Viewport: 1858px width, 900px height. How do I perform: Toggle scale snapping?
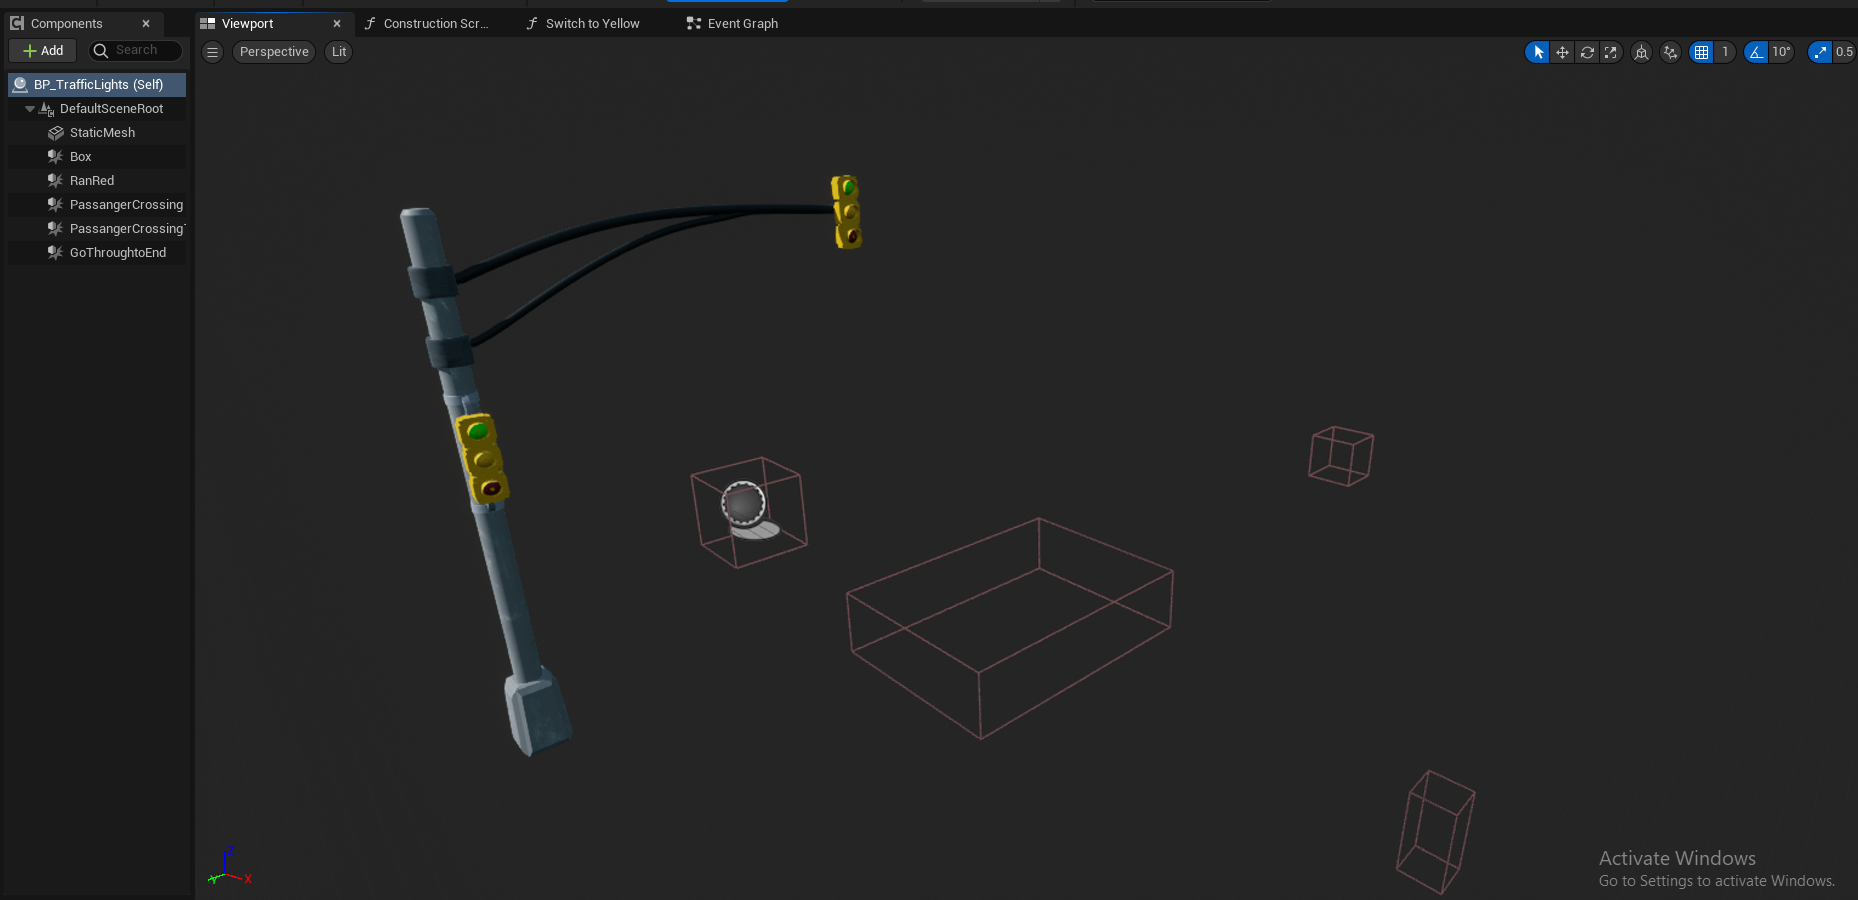(1820, 52)
